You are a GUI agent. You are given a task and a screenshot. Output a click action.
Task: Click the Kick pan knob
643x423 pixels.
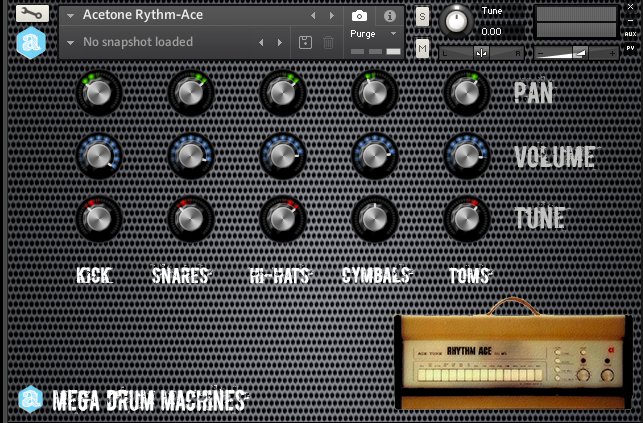point(98,93)
